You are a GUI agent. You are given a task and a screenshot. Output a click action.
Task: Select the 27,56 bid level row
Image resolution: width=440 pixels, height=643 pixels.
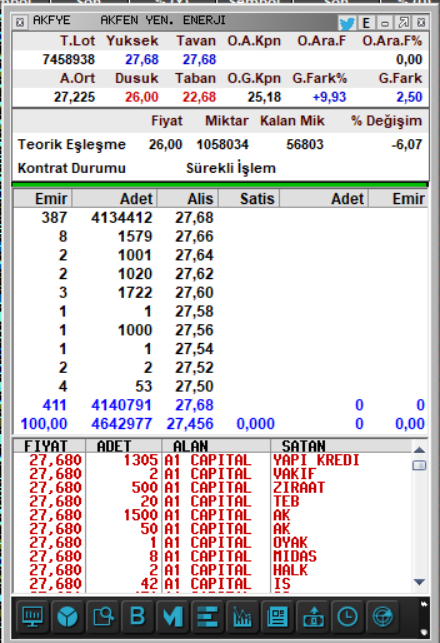pyautogui.click(x=221, y=330)
